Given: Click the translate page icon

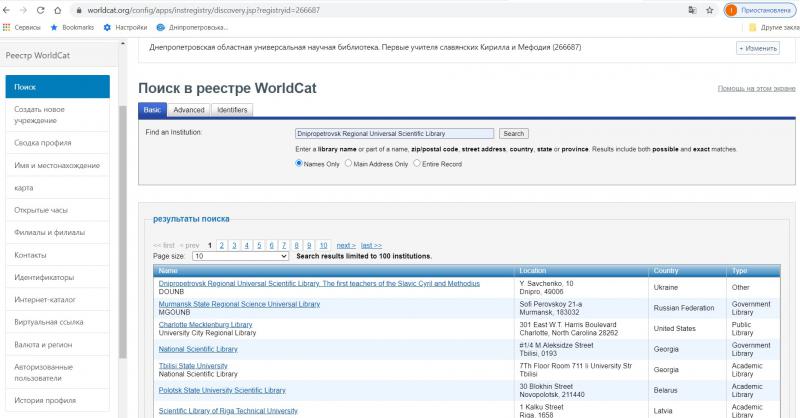Looking at the screenshot, I should [692, 10].
